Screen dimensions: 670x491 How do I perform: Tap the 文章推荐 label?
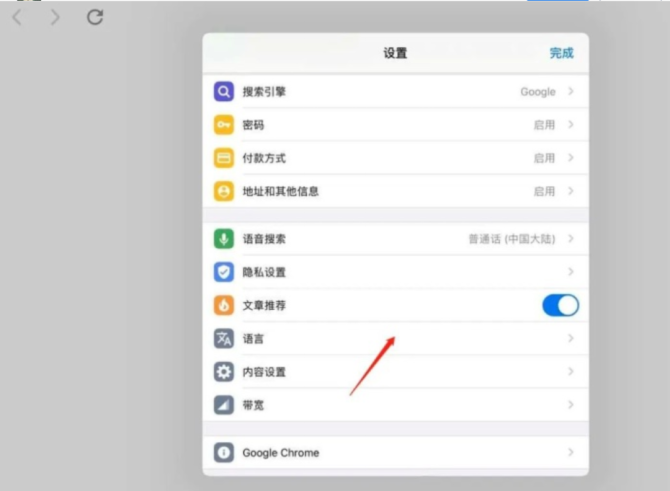(264, 306)
